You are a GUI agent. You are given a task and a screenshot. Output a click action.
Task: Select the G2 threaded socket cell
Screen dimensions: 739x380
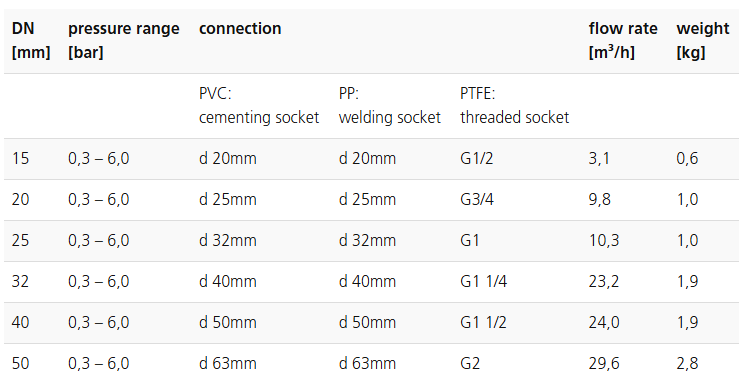(x=469, y=363)
